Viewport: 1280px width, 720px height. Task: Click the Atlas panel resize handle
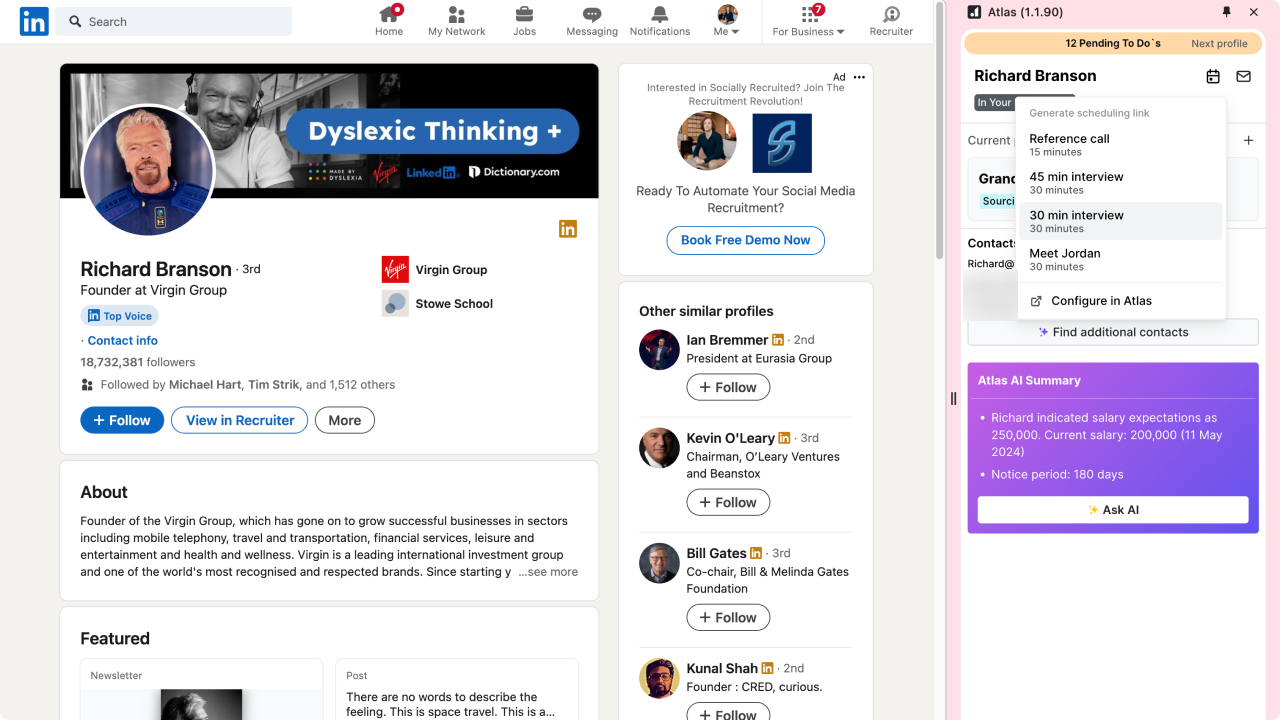[x=953, y=398]
